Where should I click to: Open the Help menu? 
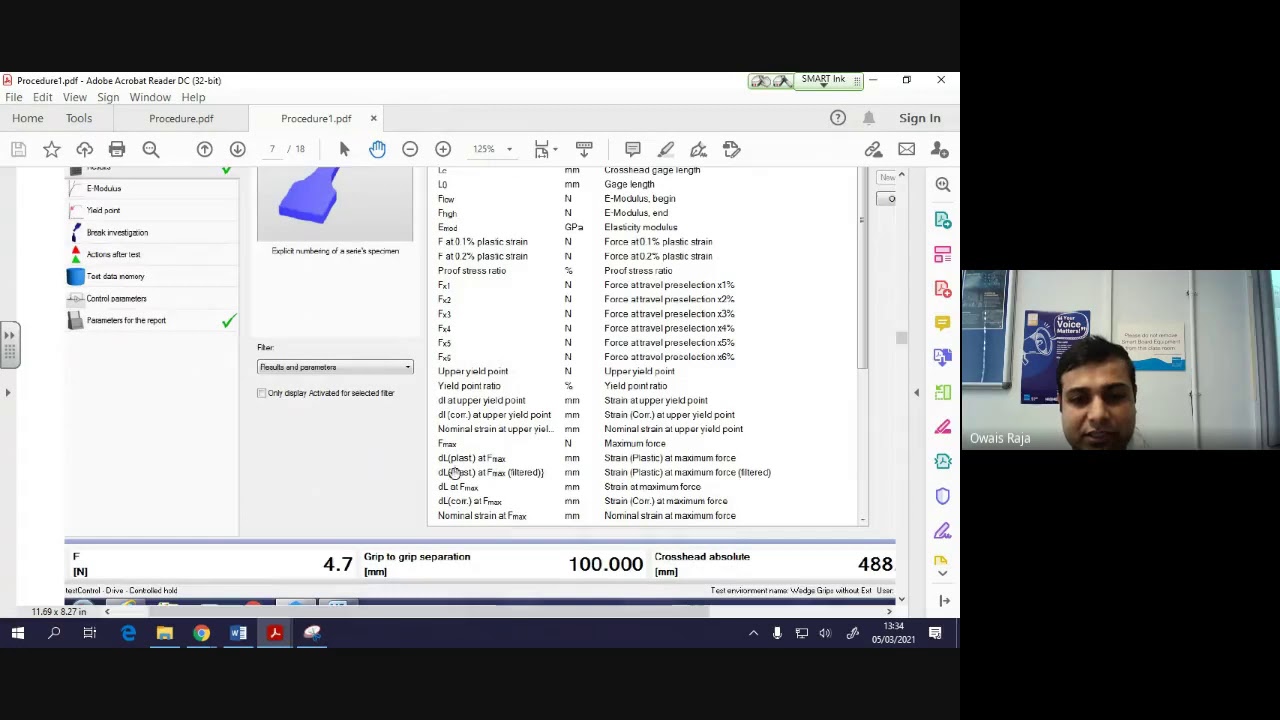pyautogui.click(x=193, y=97)
